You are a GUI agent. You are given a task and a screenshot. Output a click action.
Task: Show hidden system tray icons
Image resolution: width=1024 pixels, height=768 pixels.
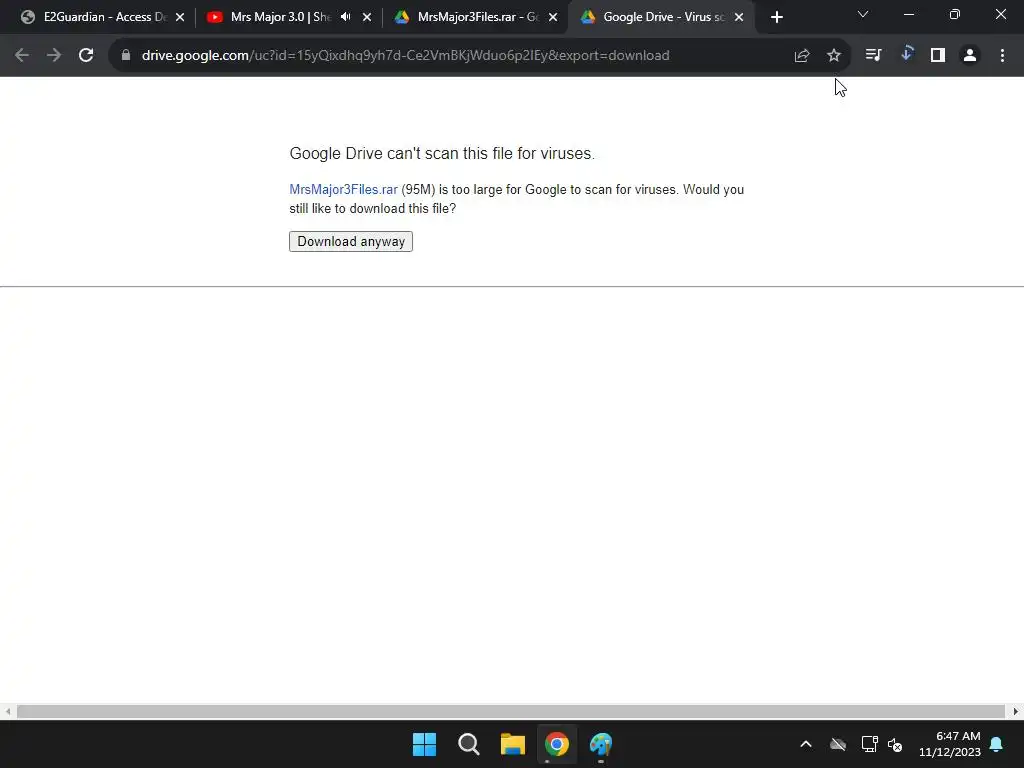click(x=806, y=744)
